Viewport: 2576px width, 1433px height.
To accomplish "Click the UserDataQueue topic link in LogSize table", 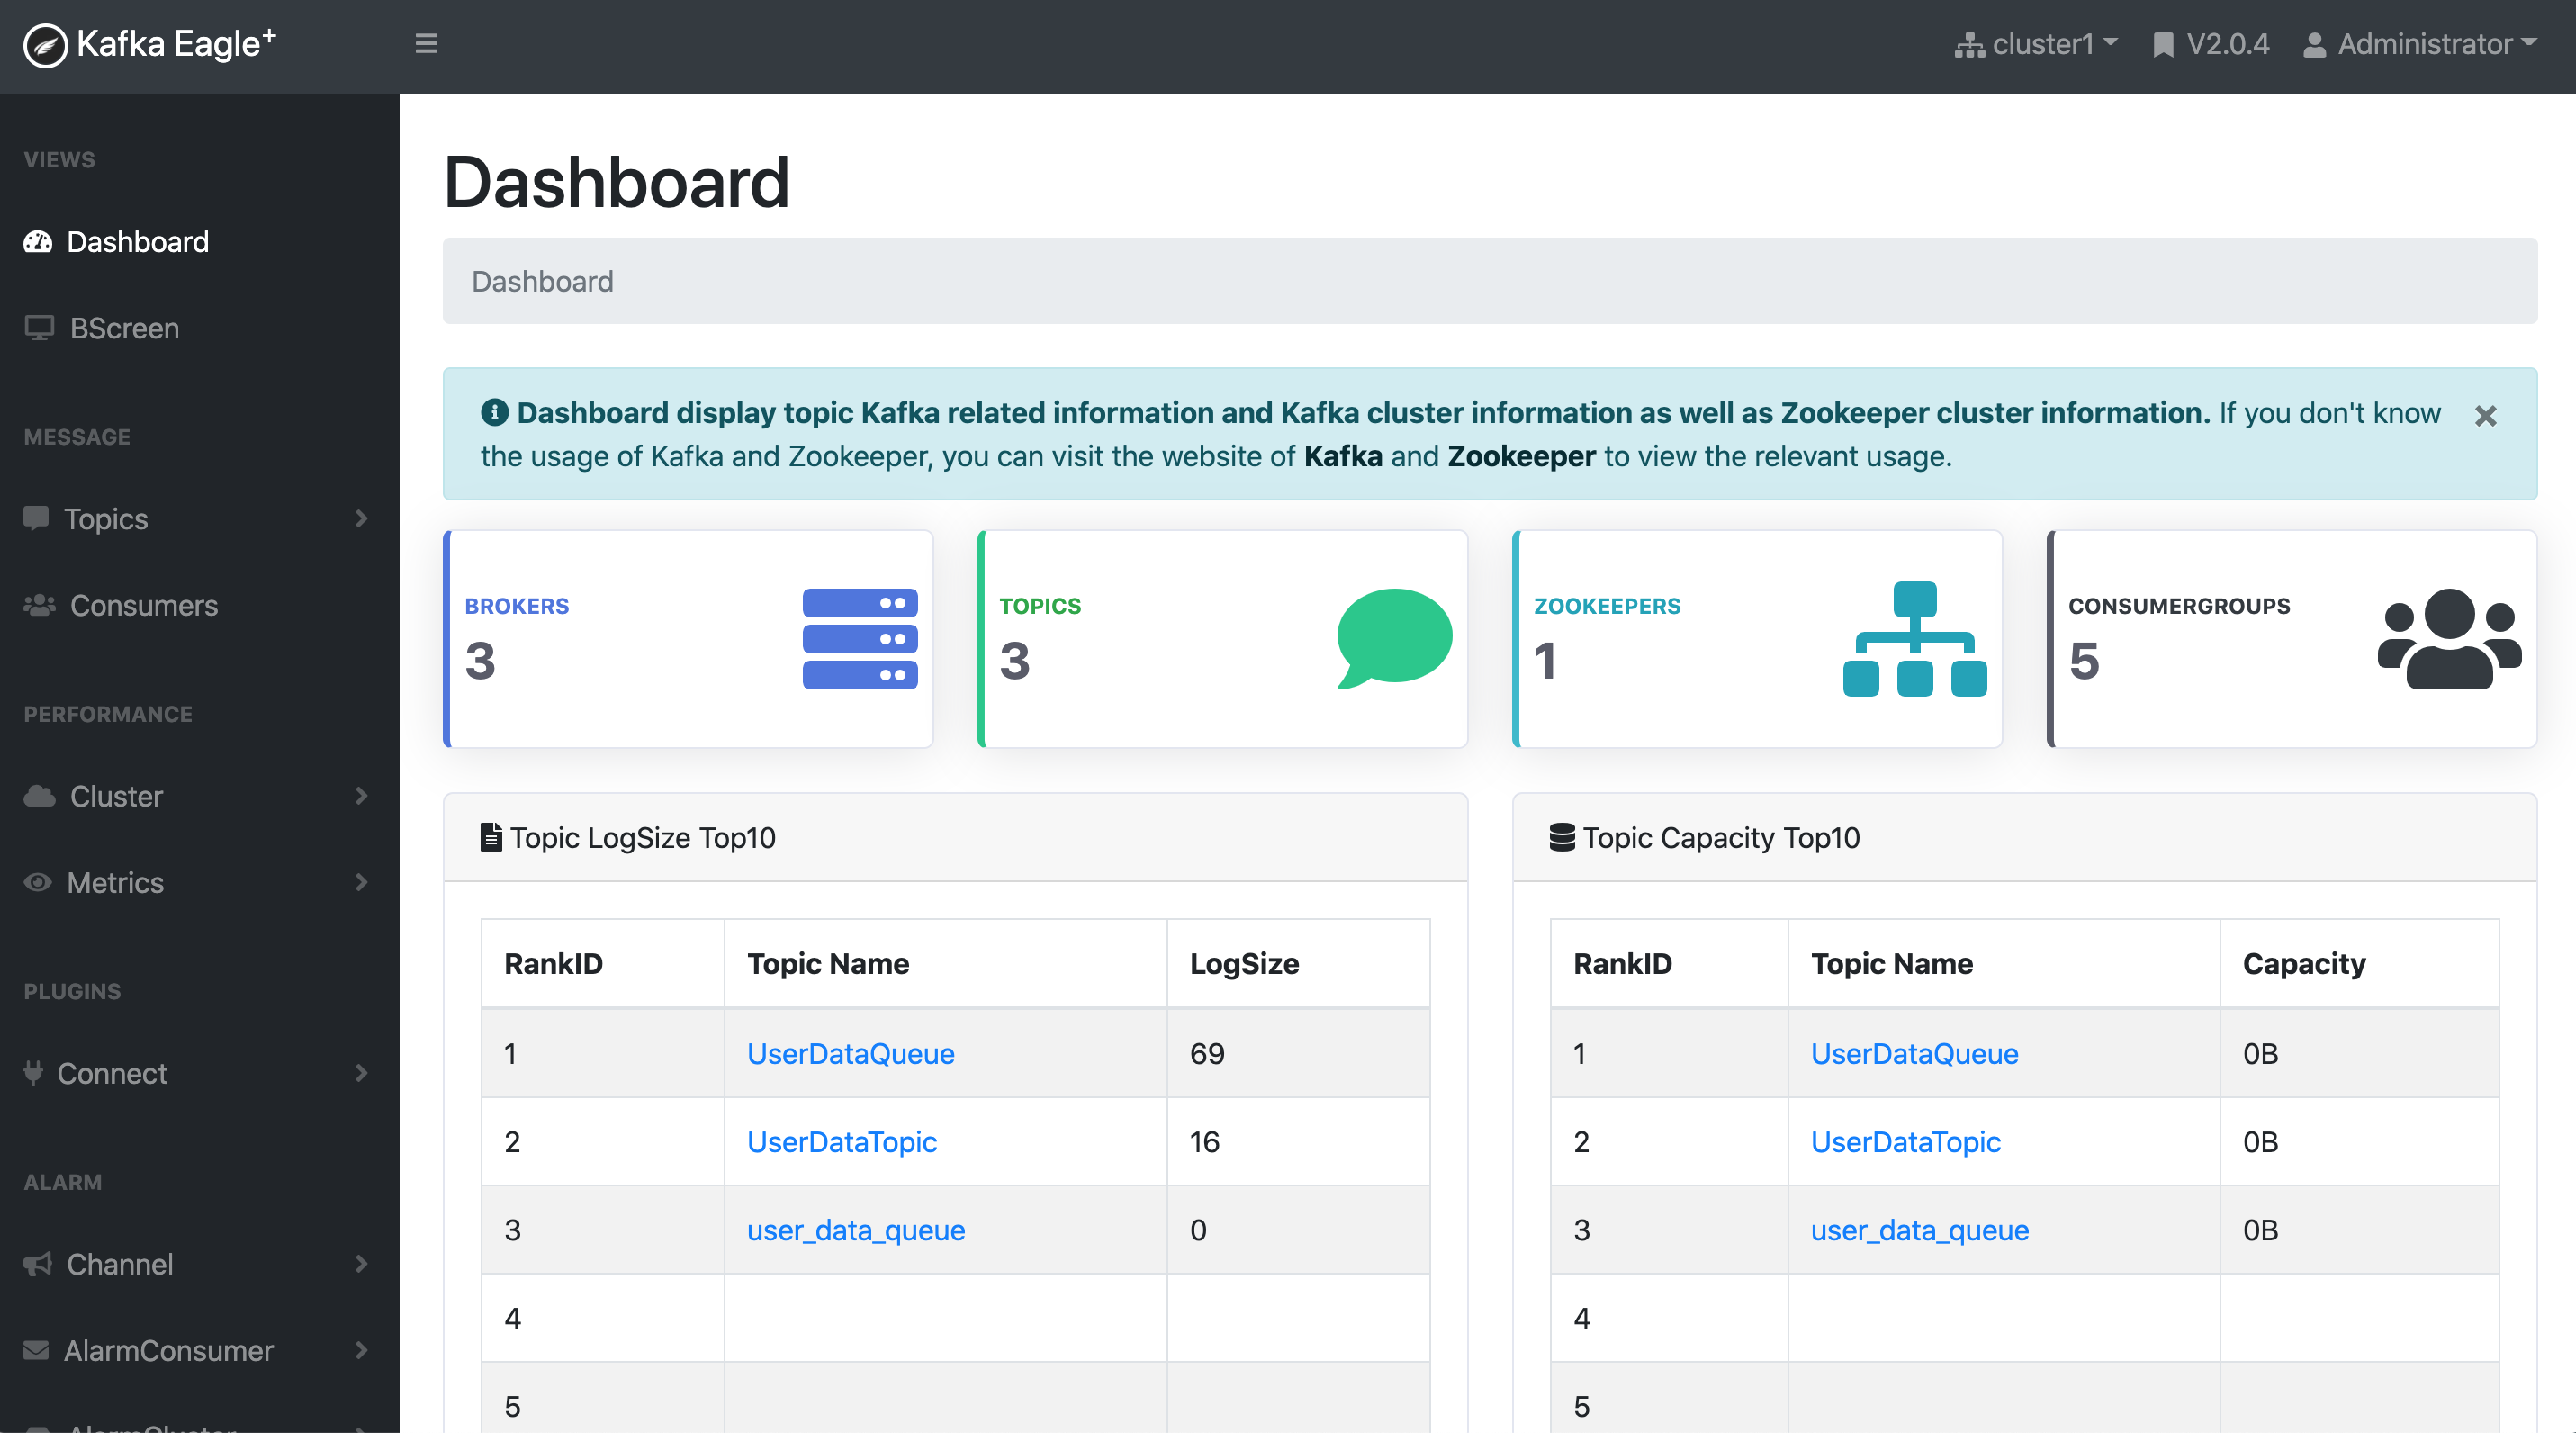I will coord(851,1053).
